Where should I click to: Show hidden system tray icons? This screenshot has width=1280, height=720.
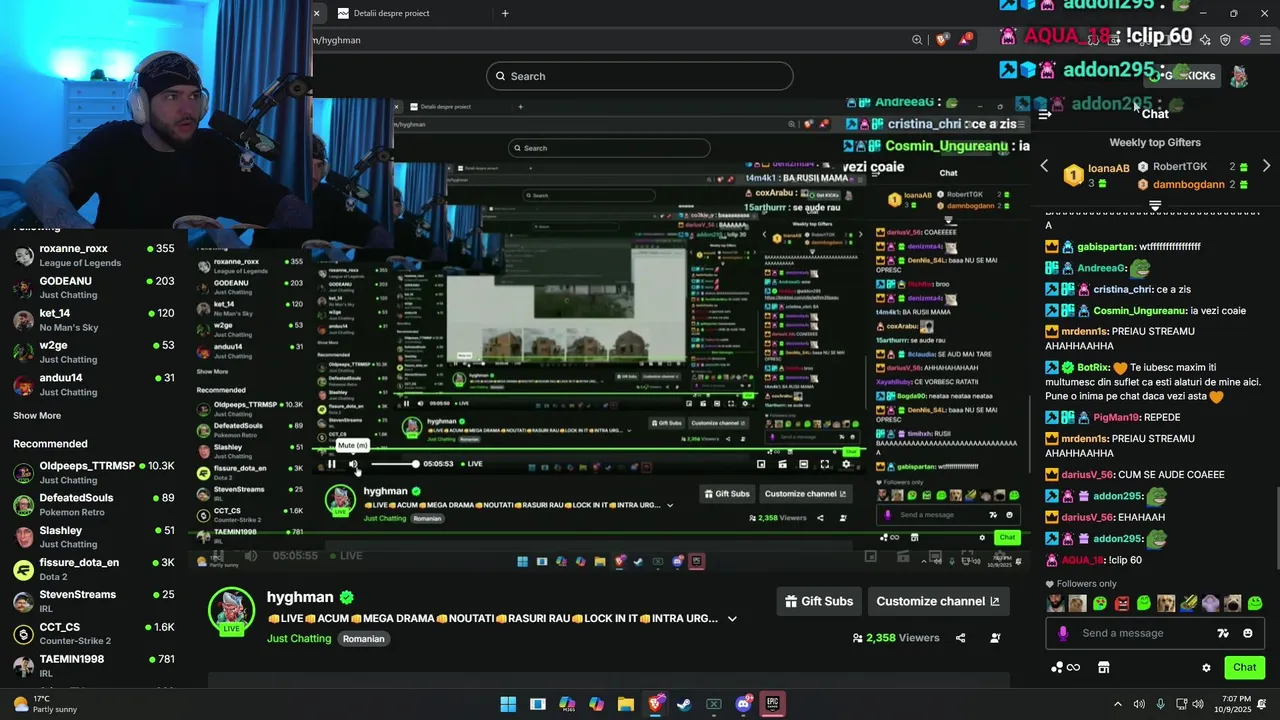(1118, 704)
